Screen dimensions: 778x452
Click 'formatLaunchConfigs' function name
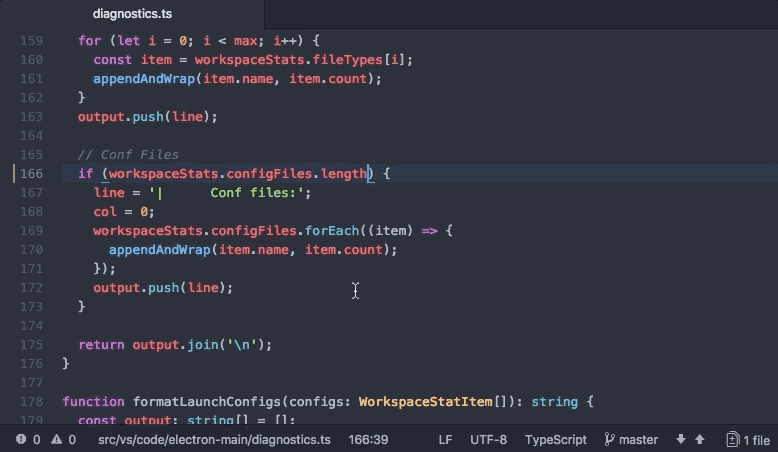pyautogui.click(x=206, y=401)
